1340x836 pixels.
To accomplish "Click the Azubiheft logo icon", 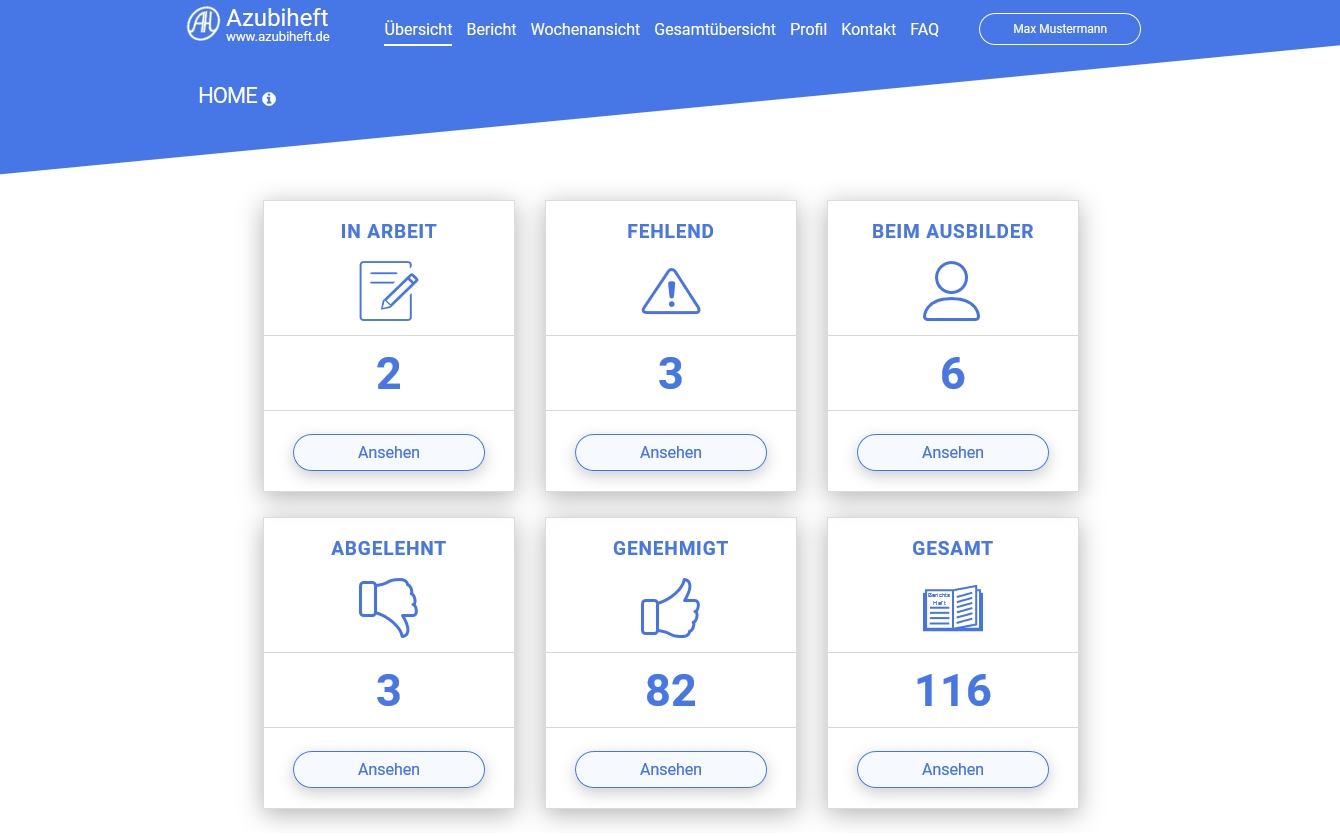I will 203,24.
